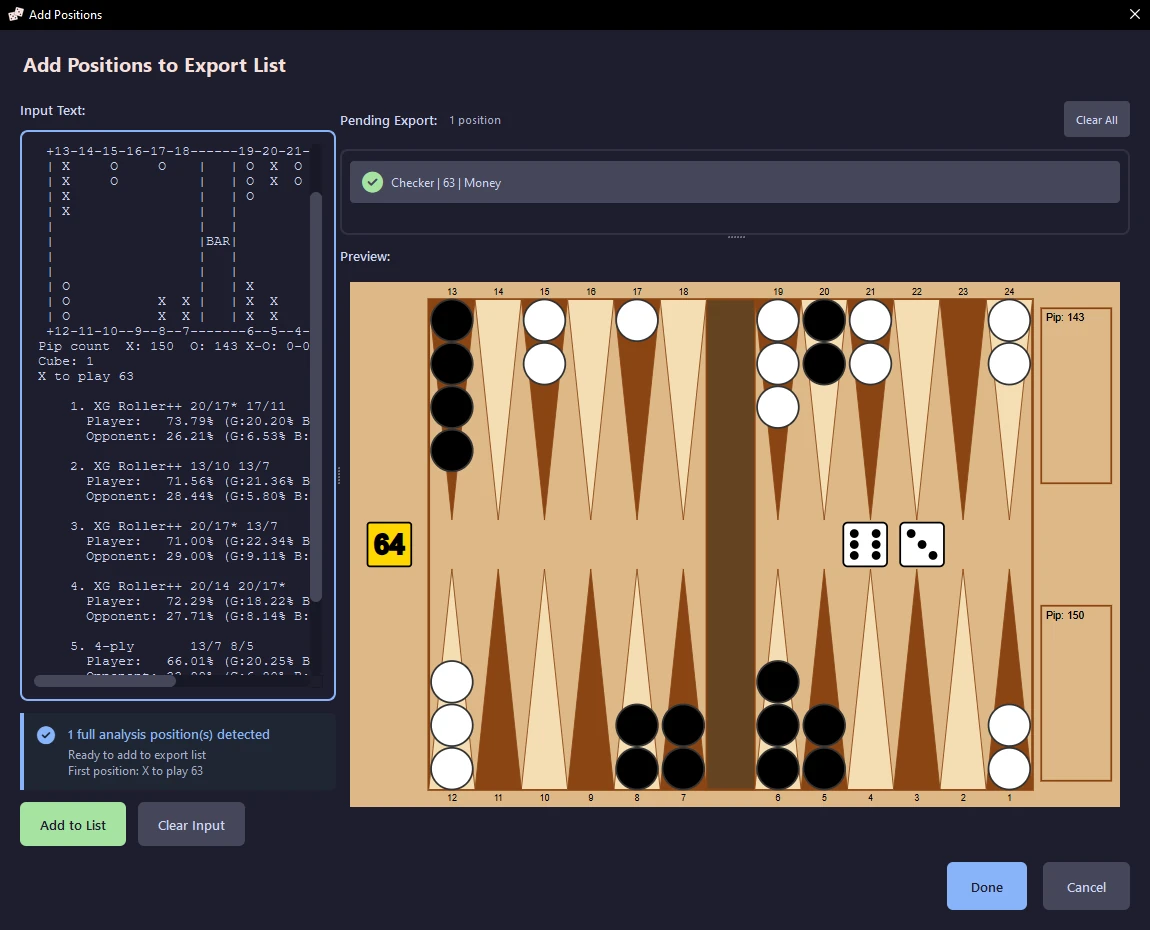Confirm with the Done button
Image resolution: width=1150 pixels, height=930 pixels.
coord(986,886)
